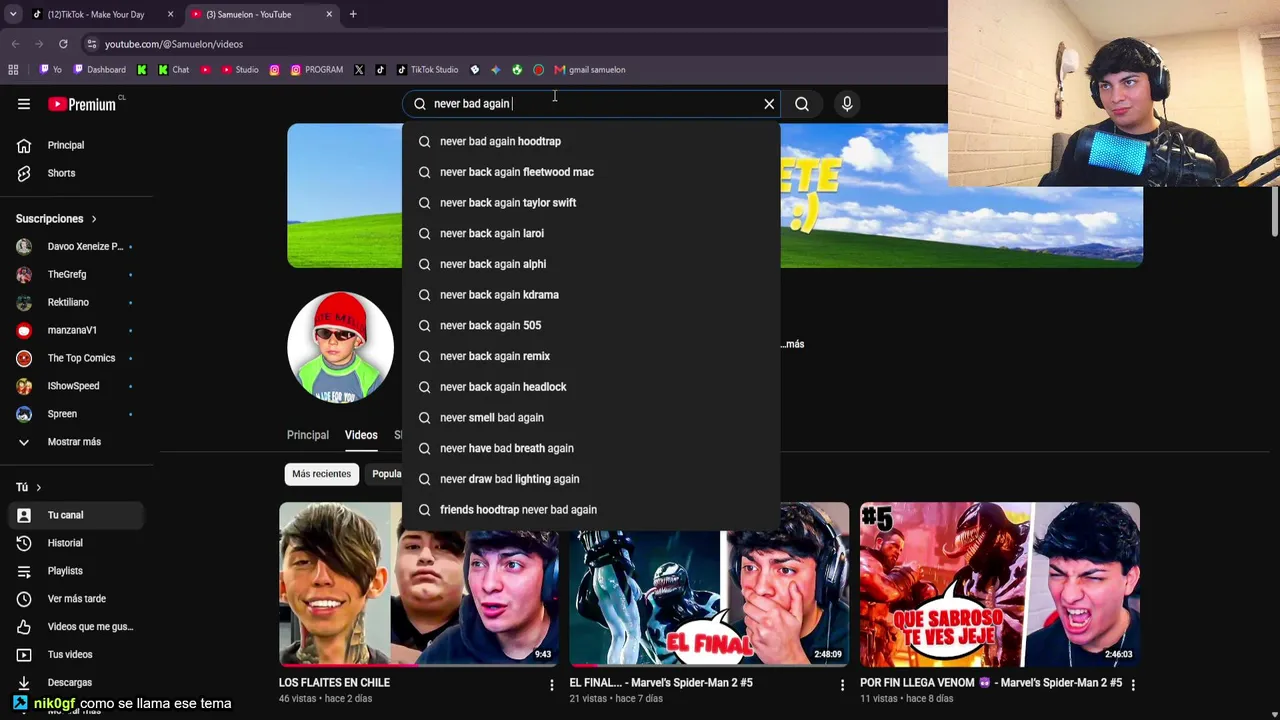The image size is (1280, 720).
Task: Select the 'Más recientes' filter chip
Action: pos(322,474)
